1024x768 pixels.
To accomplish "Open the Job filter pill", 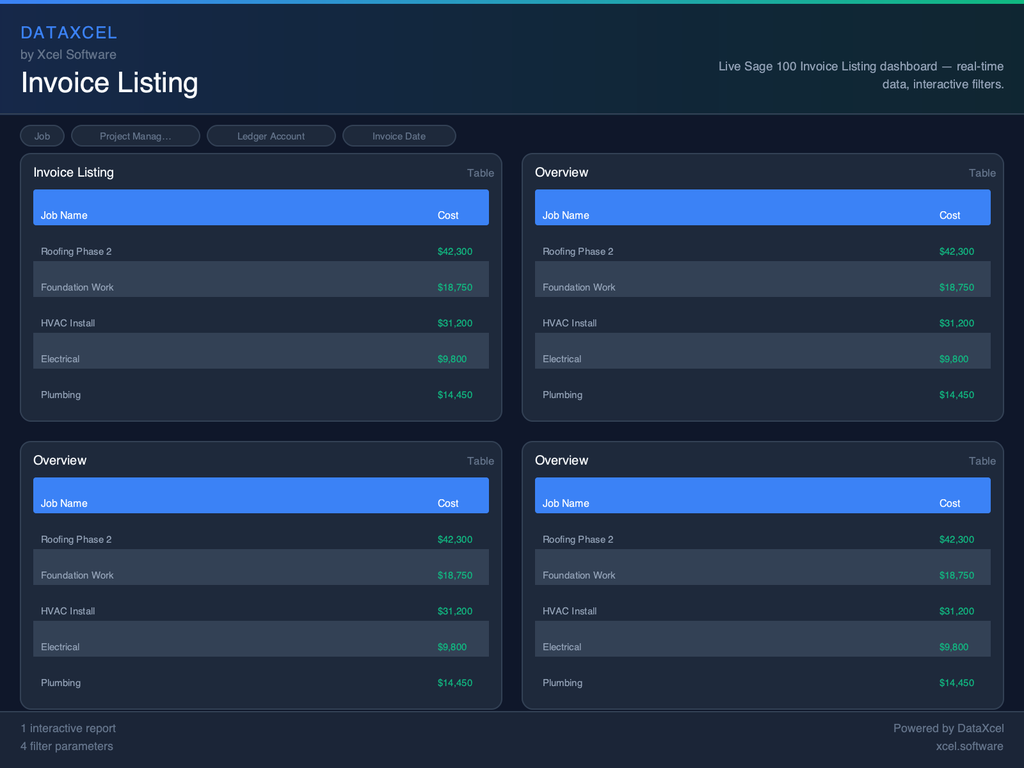I will coord(42,136).
